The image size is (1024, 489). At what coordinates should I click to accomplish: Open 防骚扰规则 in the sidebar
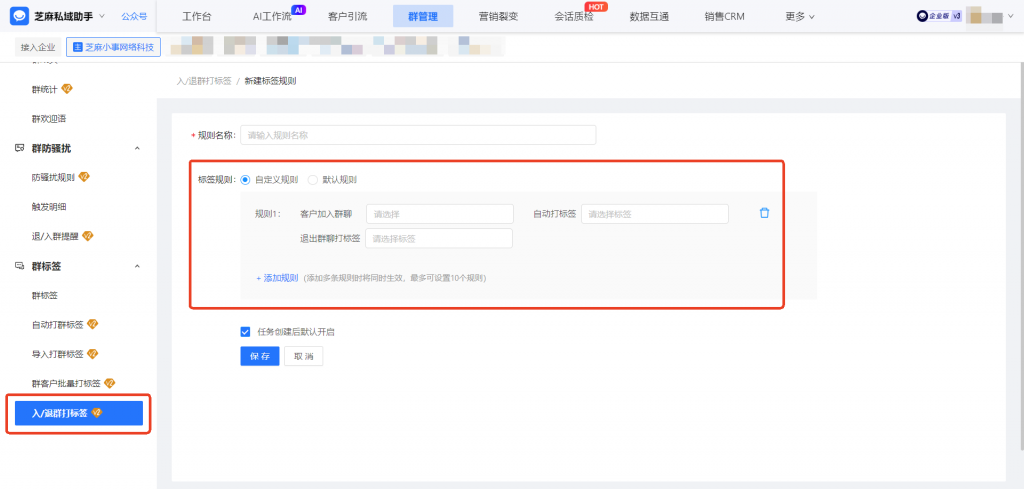(53, 177)
